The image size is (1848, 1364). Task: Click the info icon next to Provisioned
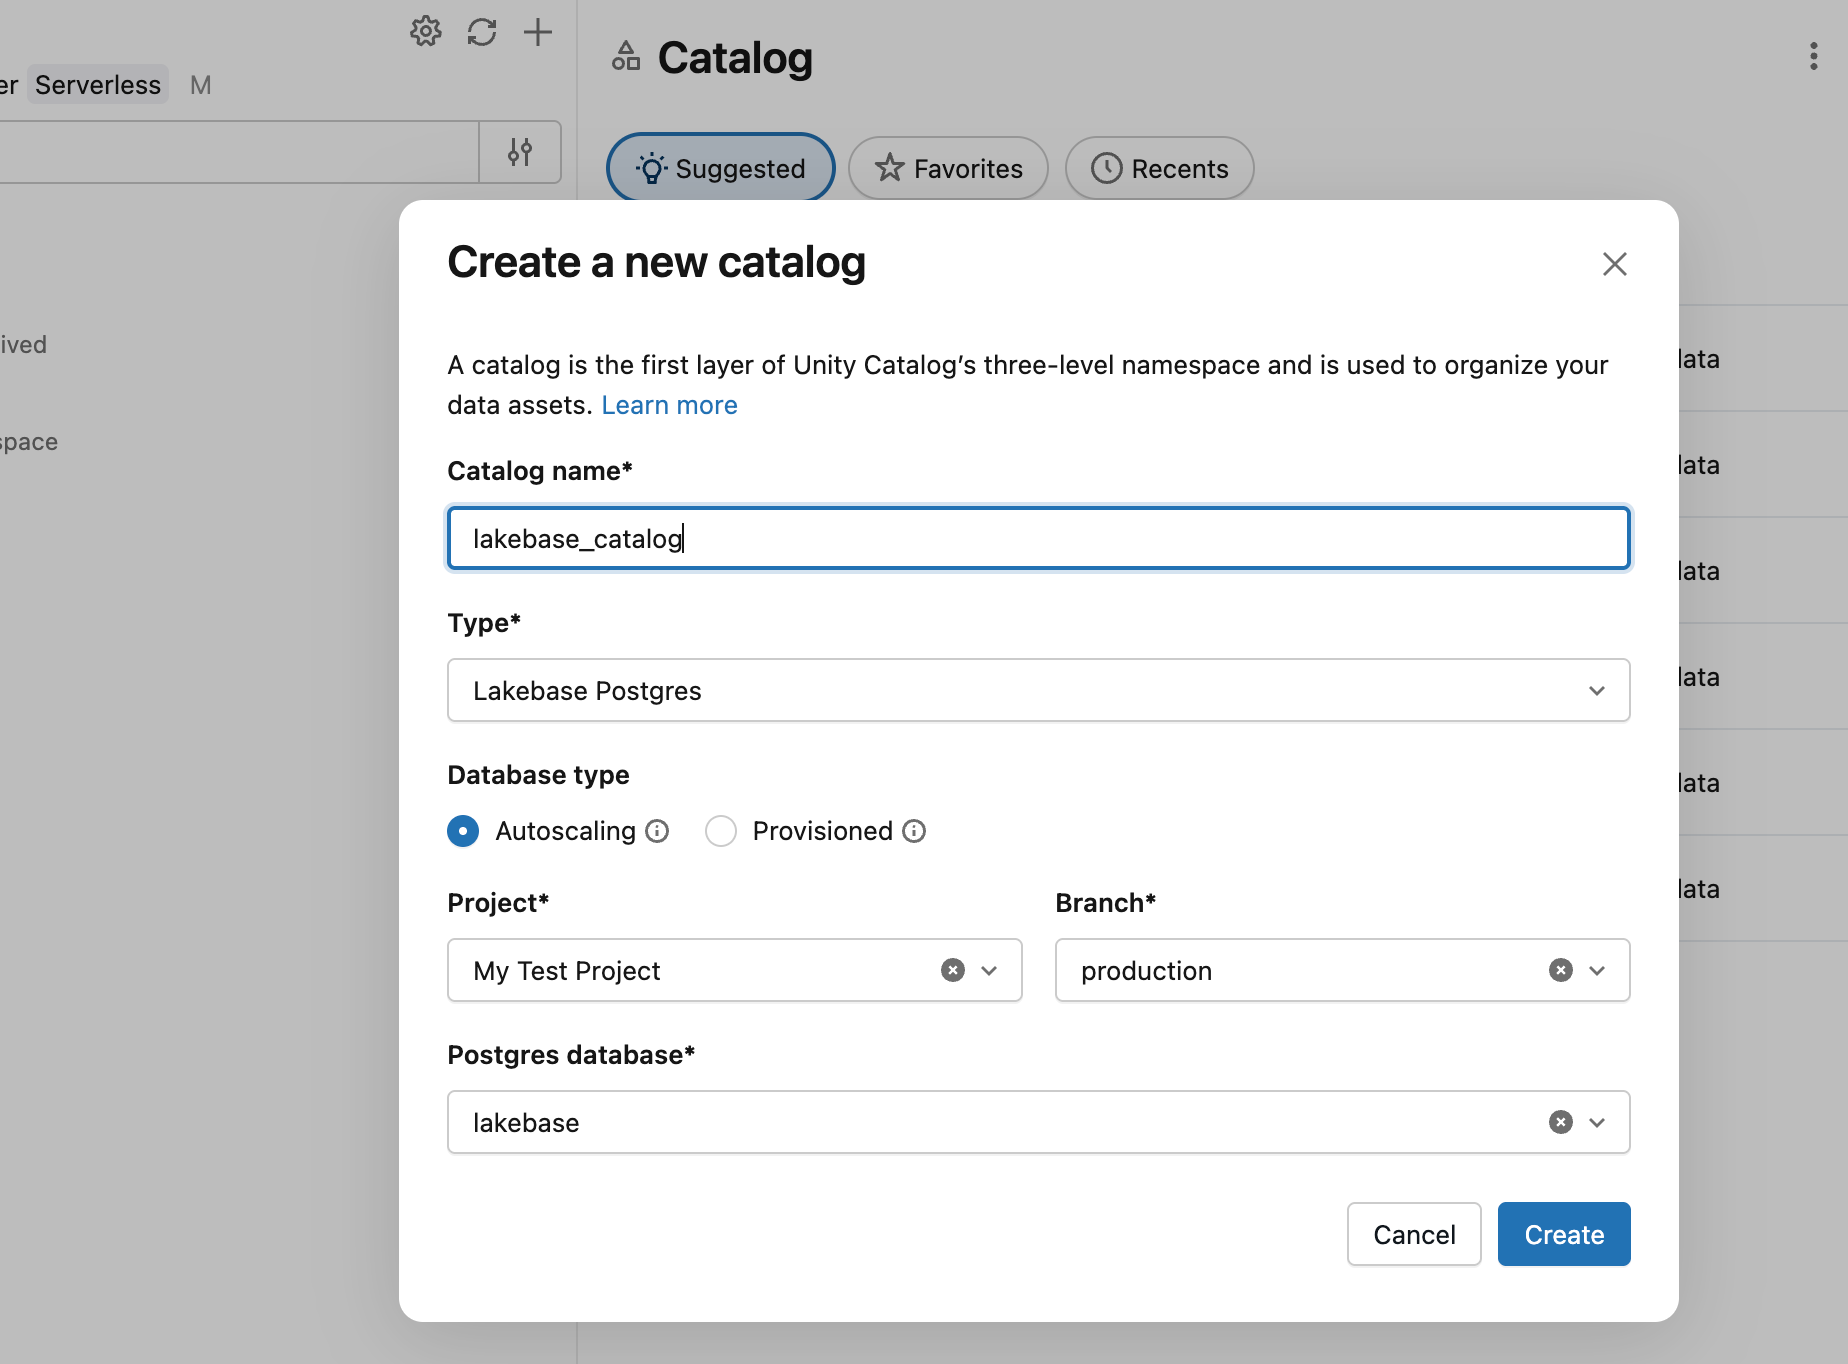pyautogui.click(x=913, y=831)
